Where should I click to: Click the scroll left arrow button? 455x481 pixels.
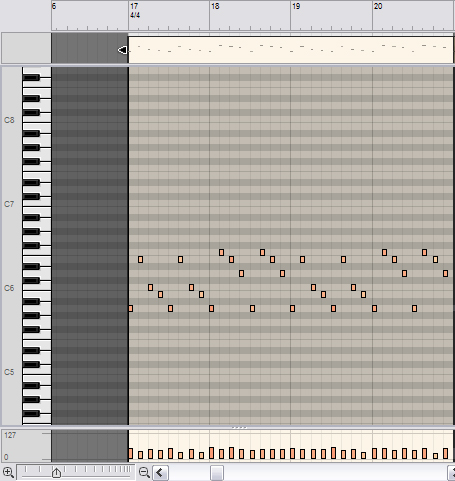(x=160, y=472)
